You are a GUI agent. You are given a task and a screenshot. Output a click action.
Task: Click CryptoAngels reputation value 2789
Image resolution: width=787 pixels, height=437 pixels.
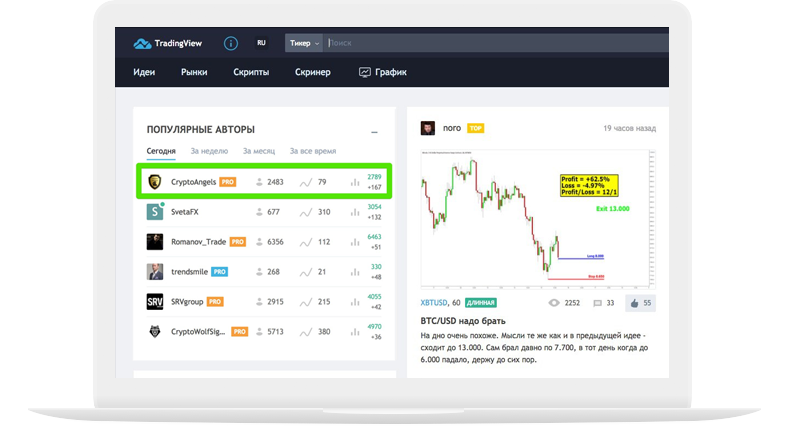[374, 177]
